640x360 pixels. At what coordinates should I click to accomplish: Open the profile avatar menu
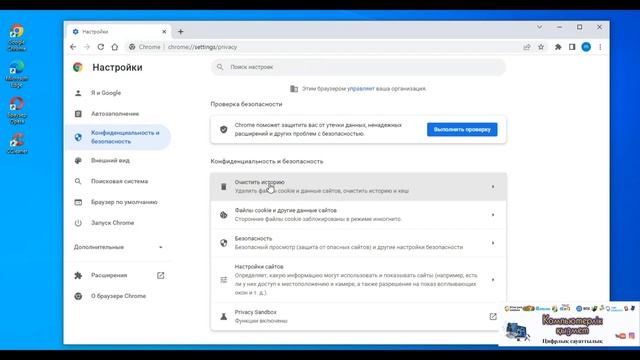(x=586, y=47)
